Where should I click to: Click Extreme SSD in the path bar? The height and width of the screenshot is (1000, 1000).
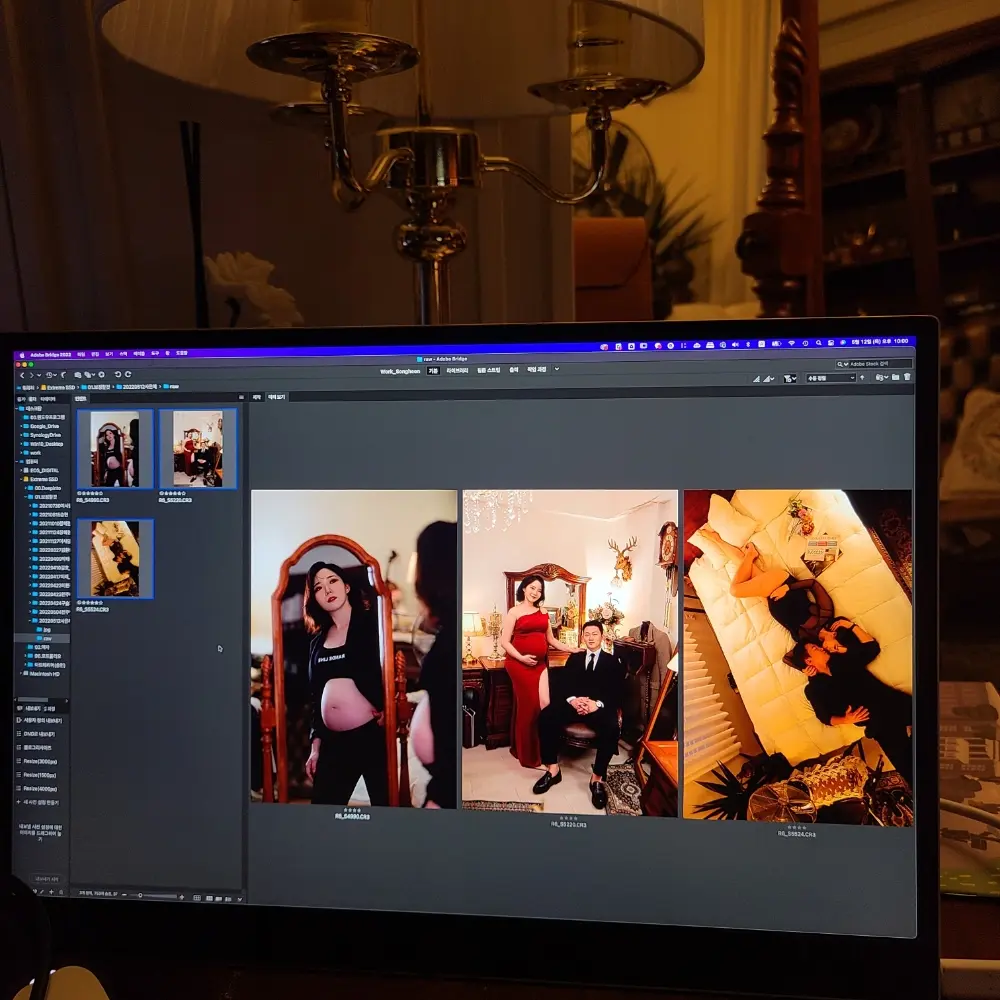(x=58, y=387)
